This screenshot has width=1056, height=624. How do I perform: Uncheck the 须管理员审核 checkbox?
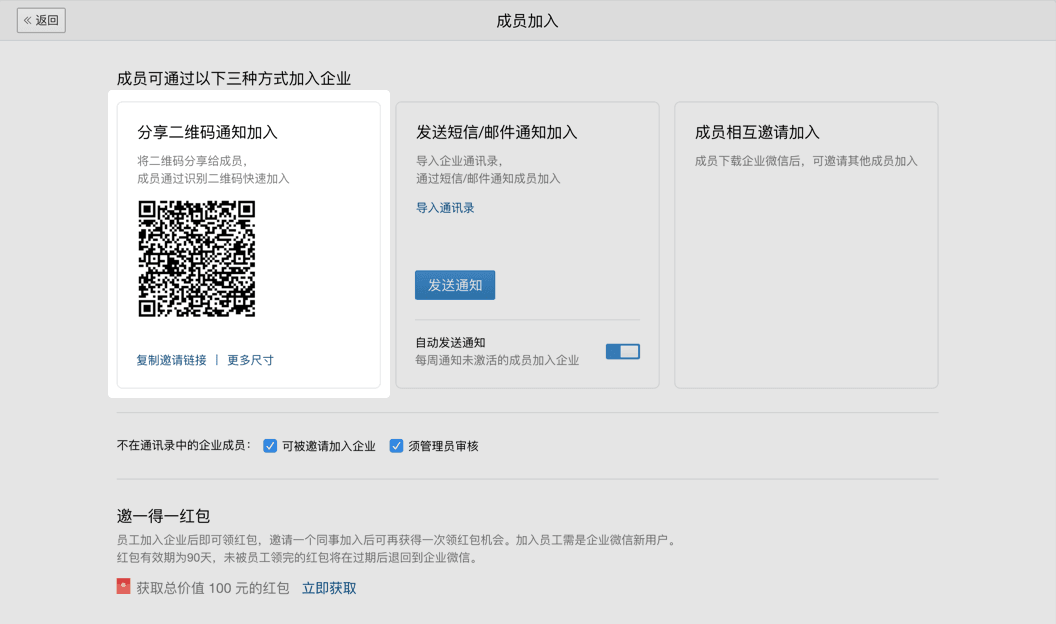(396, 446)
